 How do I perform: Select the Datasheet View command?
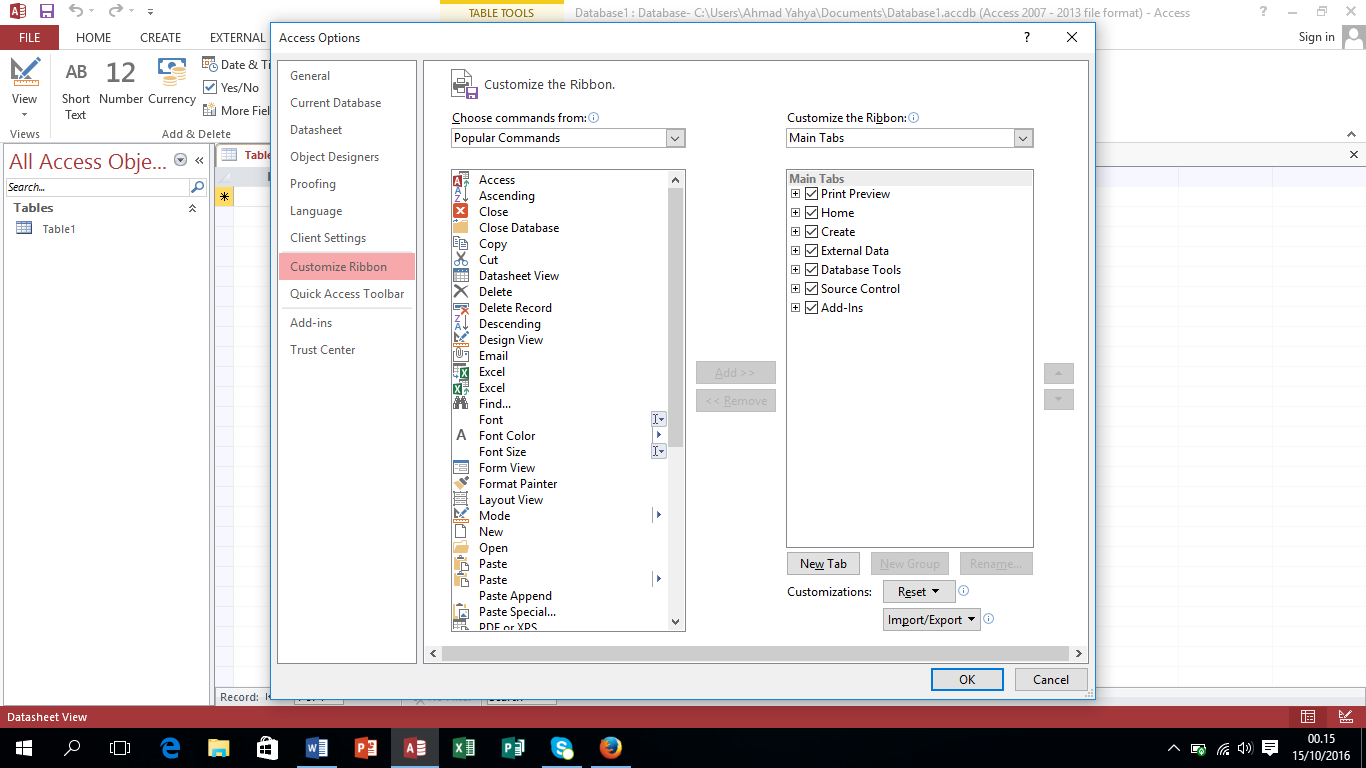tap(518, 275)
